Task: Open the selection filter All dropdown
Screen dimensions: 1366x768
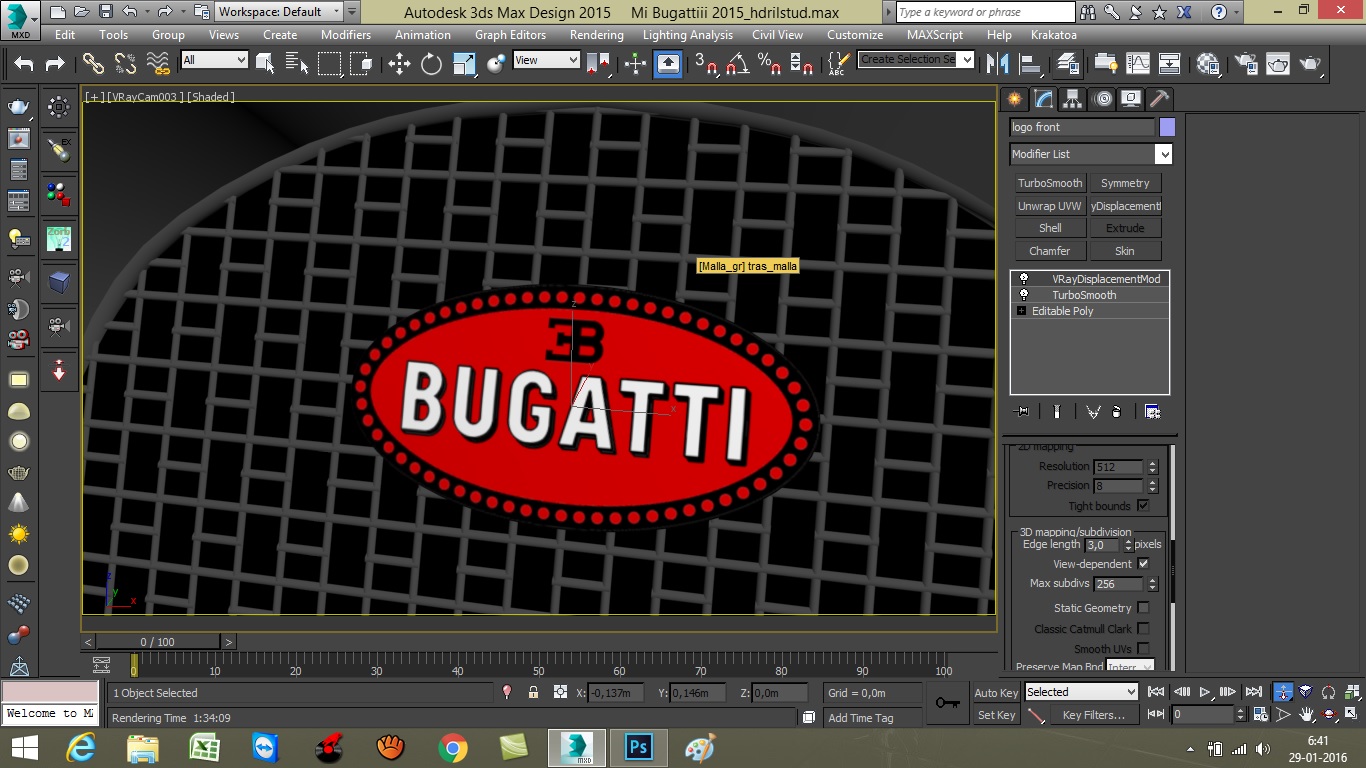Action: (214, 60)
